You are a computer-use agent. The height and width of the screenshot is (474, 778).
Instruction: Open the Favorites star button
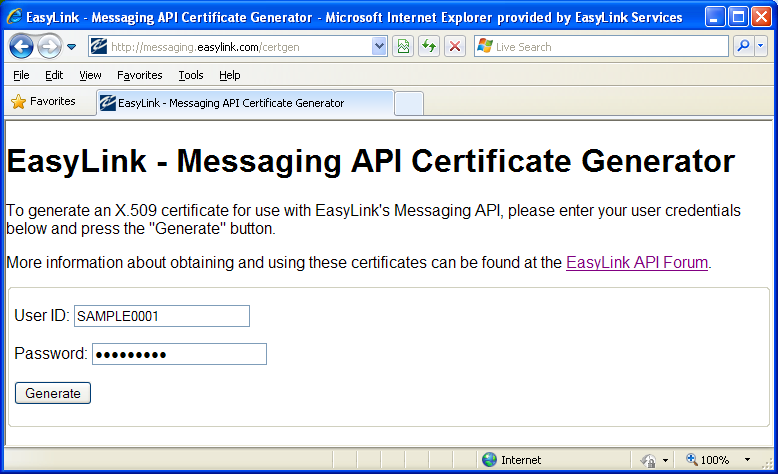[44, 101]
